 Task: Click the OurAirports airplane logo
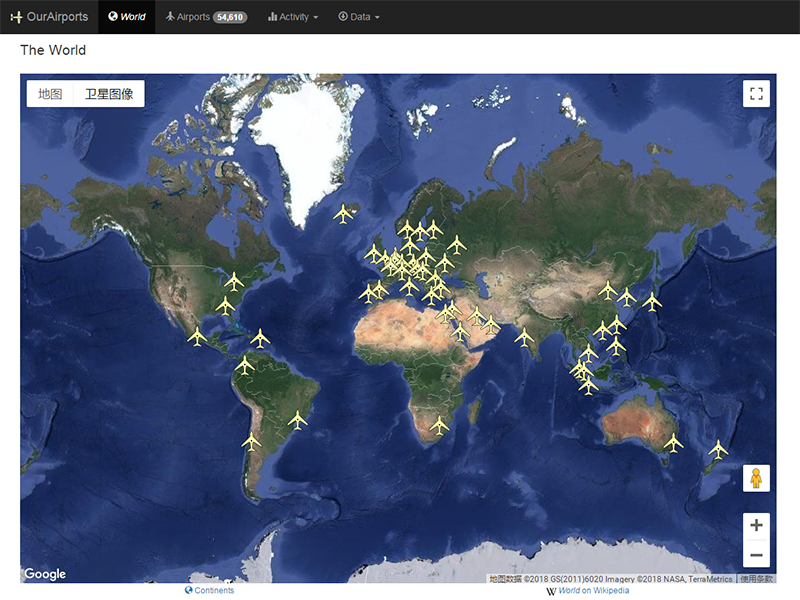pos(16,16)
